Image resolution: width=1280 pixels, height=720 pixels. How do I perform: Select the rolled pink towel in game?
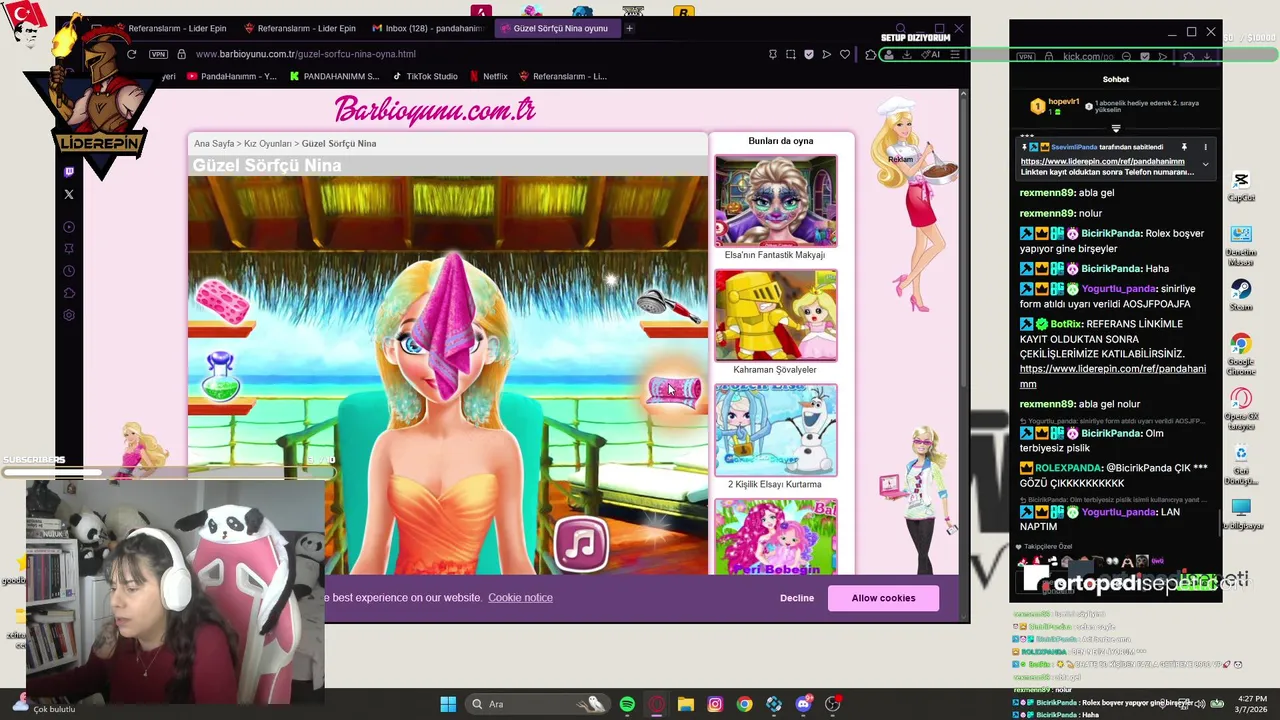[675, 390]
